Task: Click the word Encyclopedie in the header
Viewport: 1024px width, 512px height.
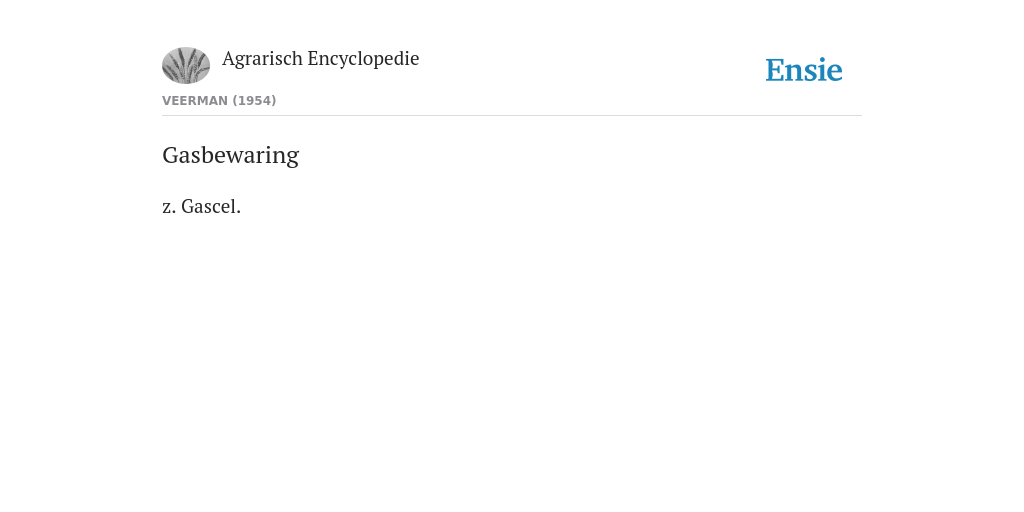Action: (363, 59)
